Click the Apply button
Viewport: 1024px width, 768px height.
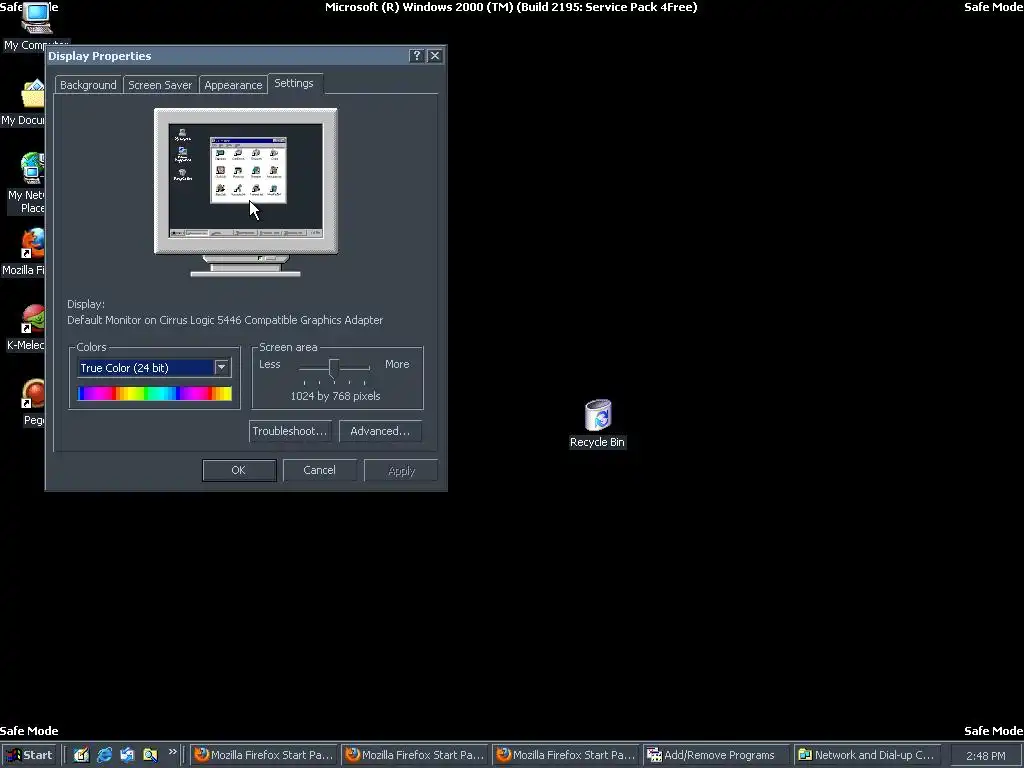[x=401, y=471]
